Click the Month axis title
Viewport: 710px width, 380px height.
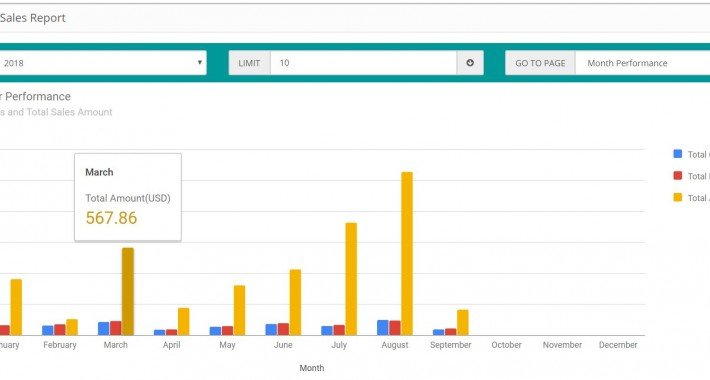pos(312,368)
